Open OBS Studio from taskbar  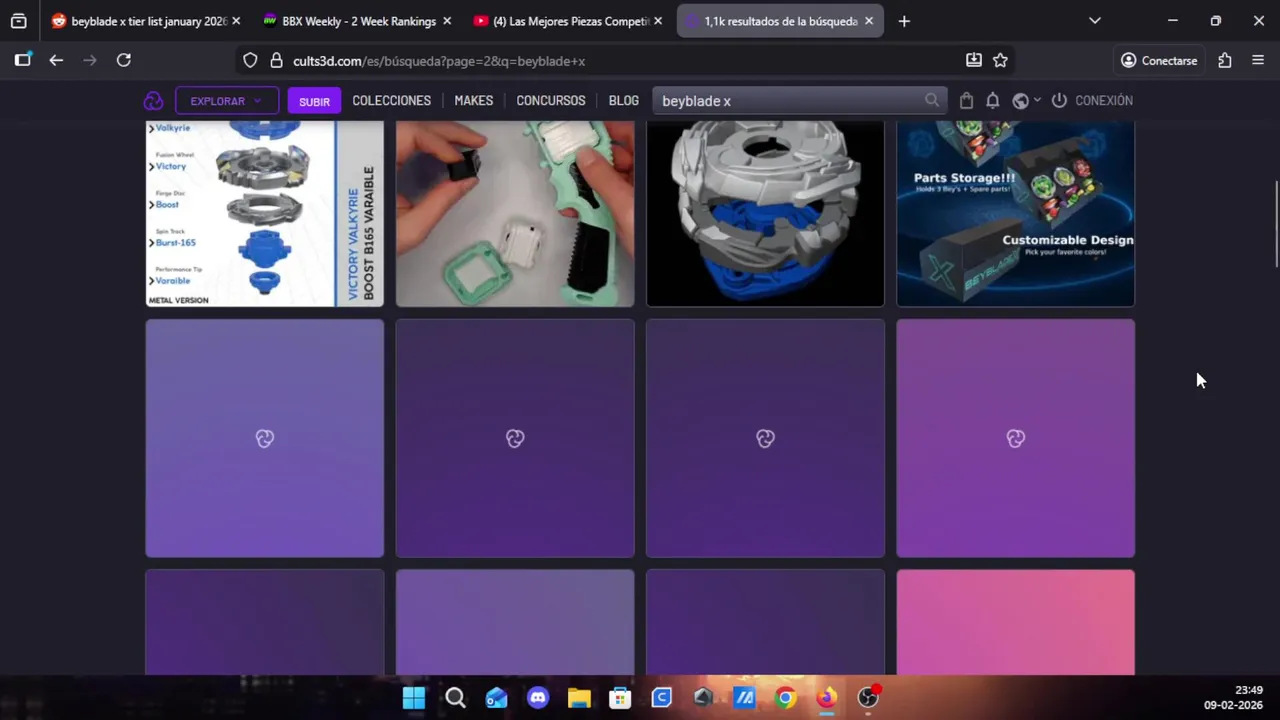click(x=868, y=698)
